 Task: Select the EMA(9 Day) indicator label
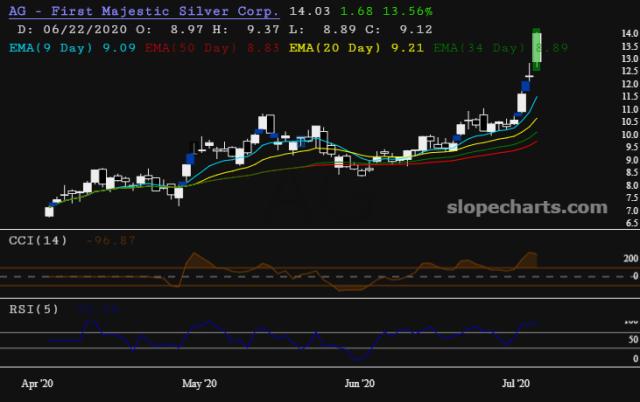tap(51, 48)
